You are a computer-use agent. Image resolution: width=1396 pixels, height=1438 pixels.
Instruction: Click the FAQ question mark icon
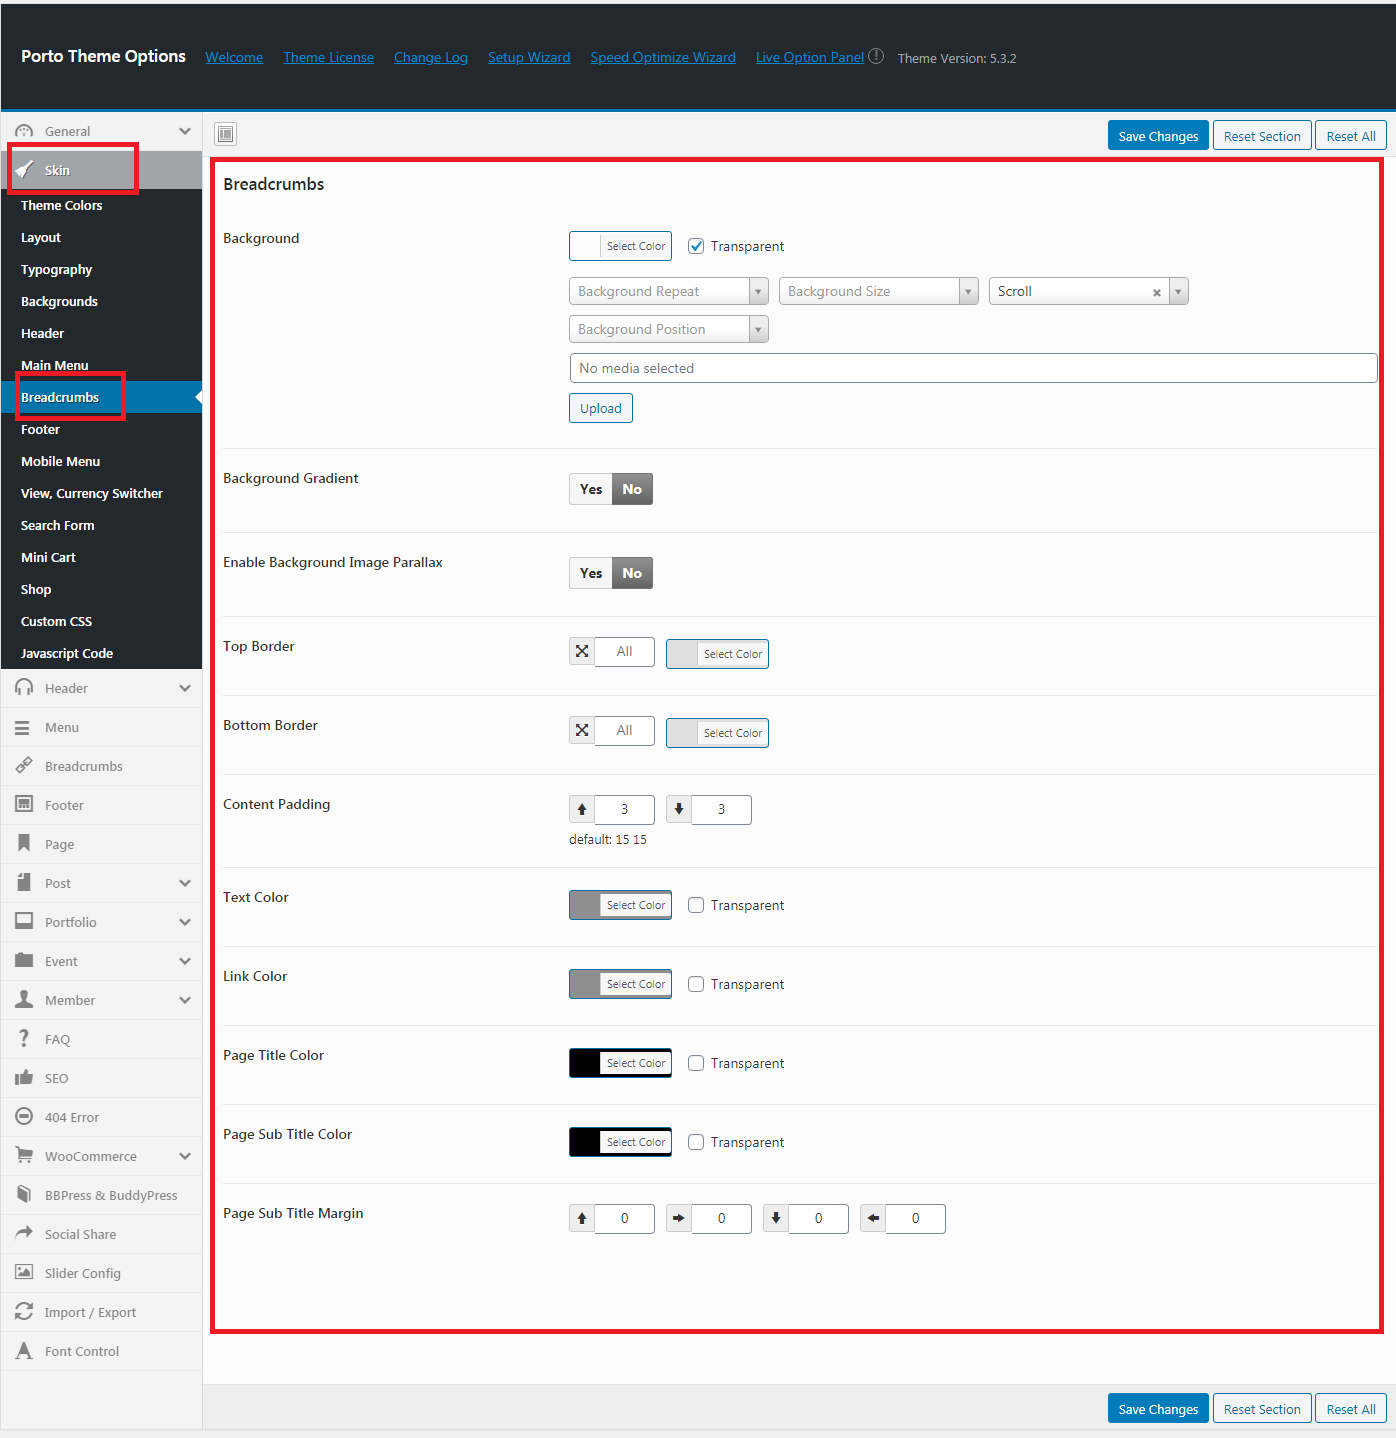tap(24, 1038)
